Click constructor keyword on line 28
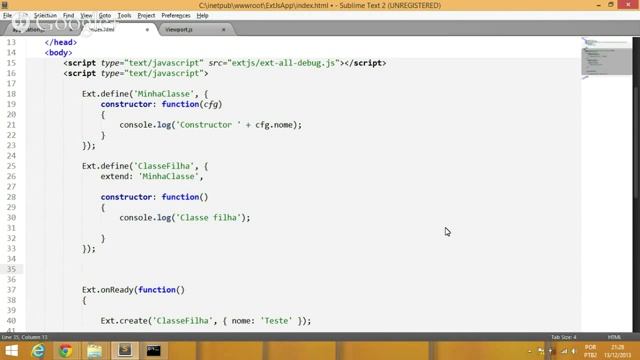 [126, 197]
